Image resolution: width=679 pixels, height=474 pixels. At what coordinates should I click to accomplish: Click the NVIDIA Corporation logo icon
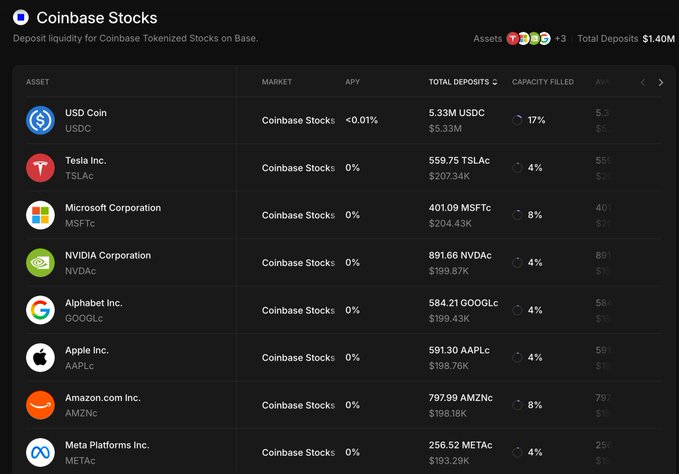(x=40, y=263)
